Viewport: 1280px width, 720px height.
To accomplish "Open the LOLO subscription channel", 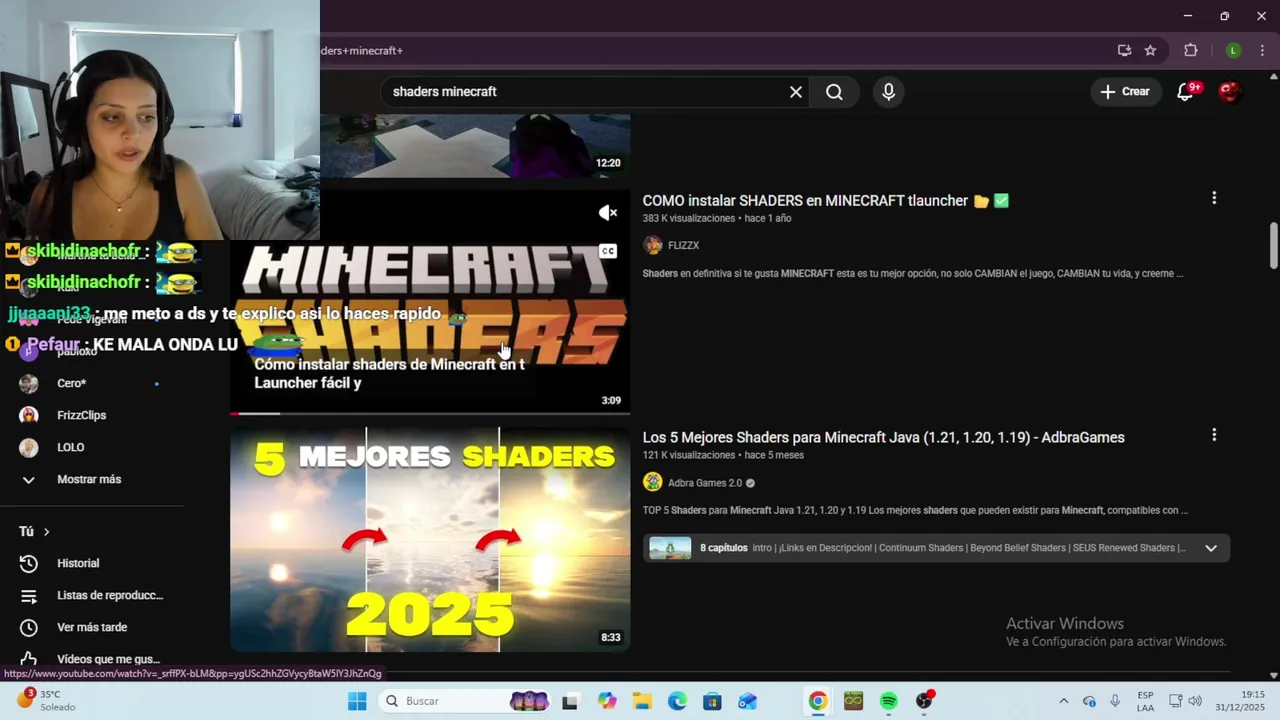I will point(70,447).
